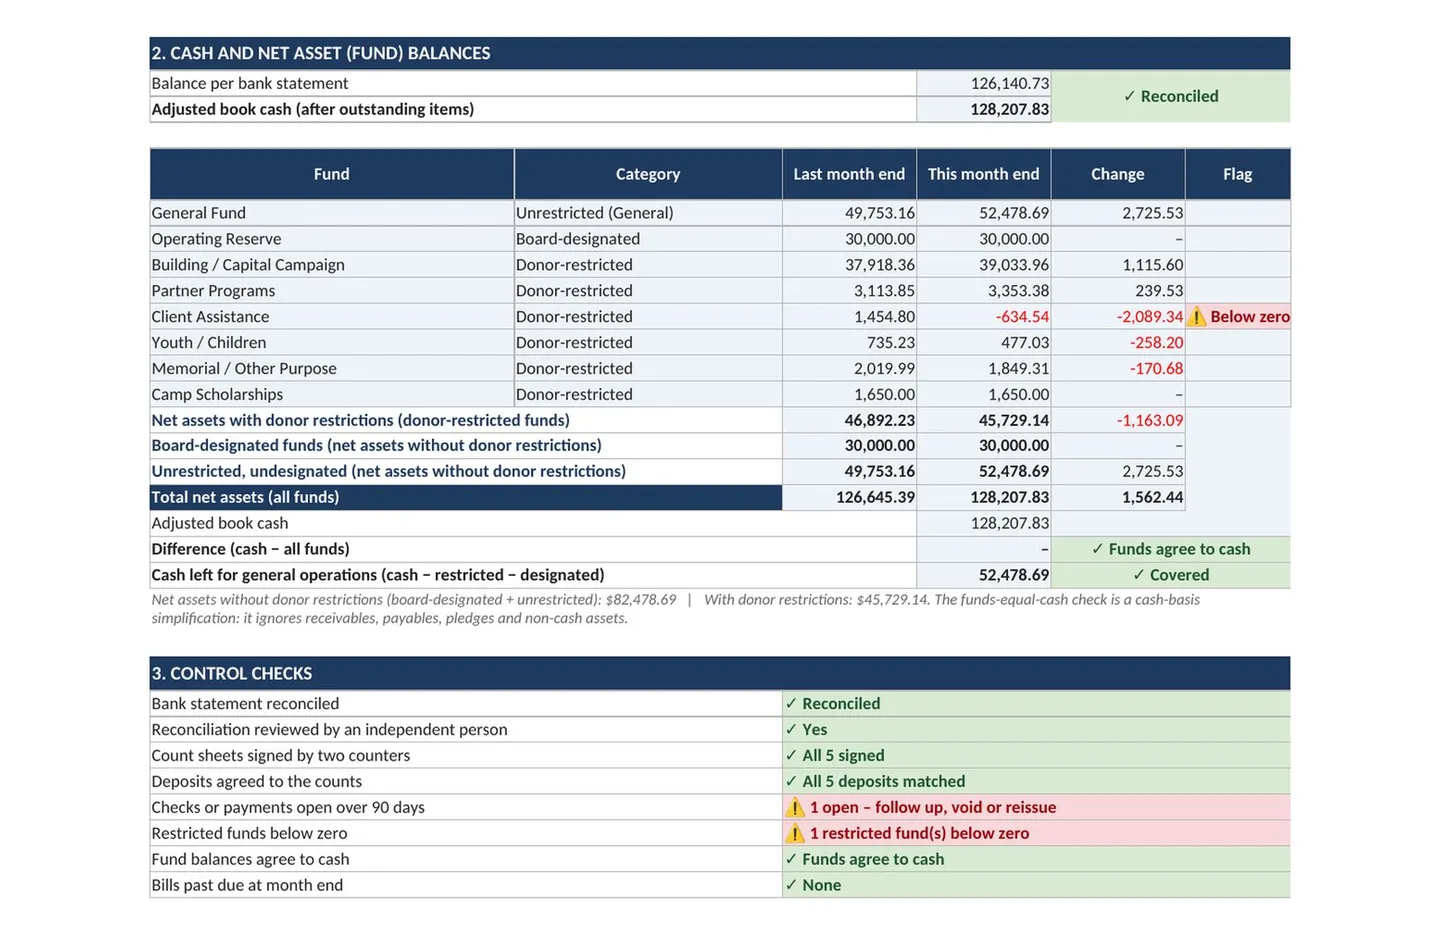
Task: Click the All 5 deposits matched status
Action: (875, 782)
